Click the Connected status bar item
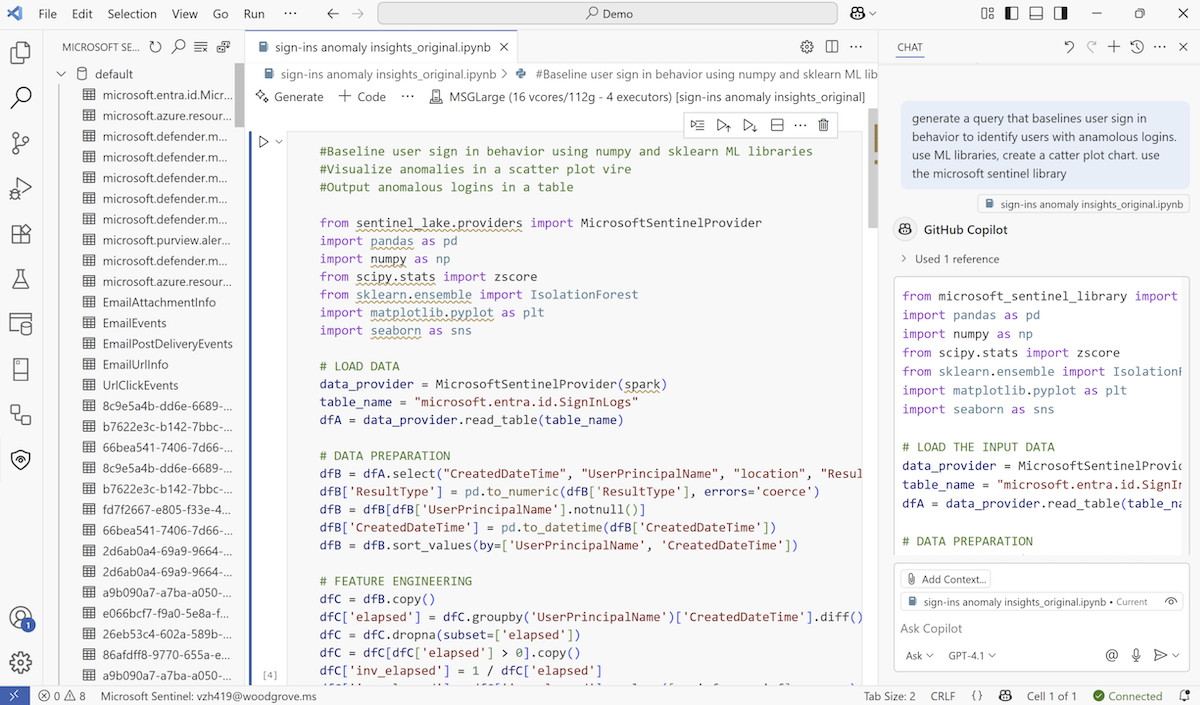 1127,696
